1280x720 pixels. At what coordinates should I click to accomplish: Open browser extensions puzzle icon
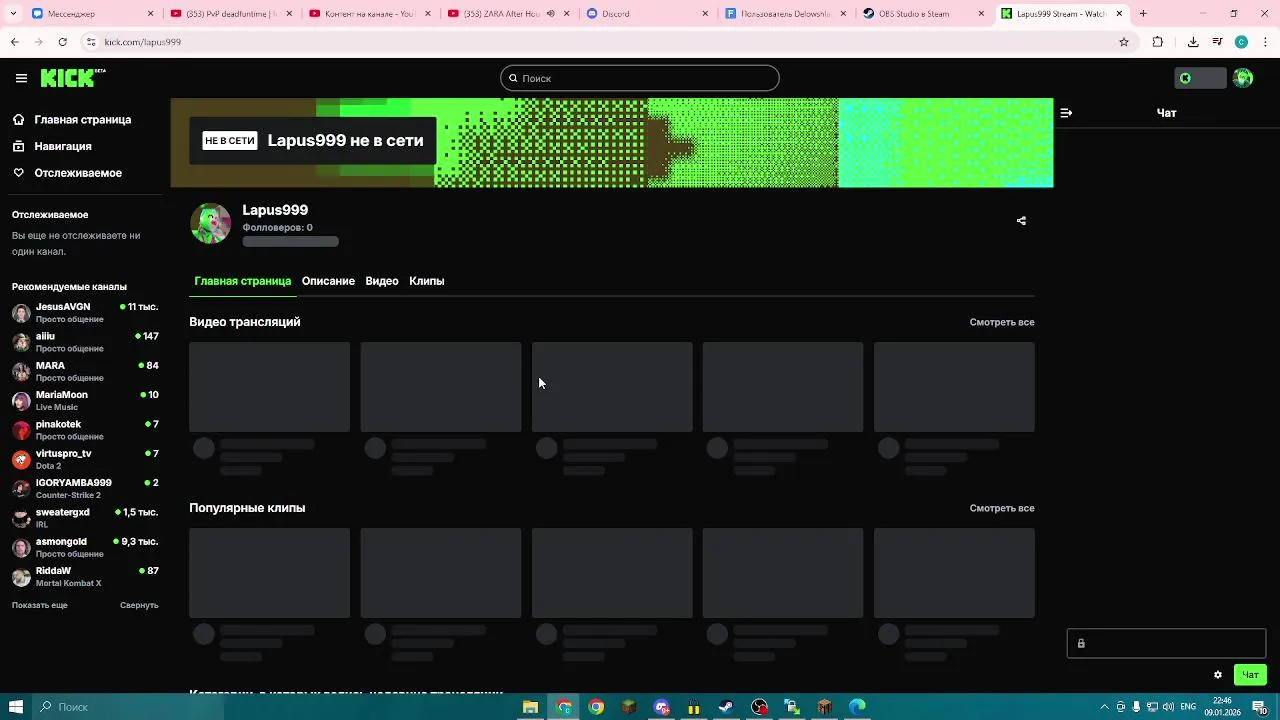click(1158, 42)
